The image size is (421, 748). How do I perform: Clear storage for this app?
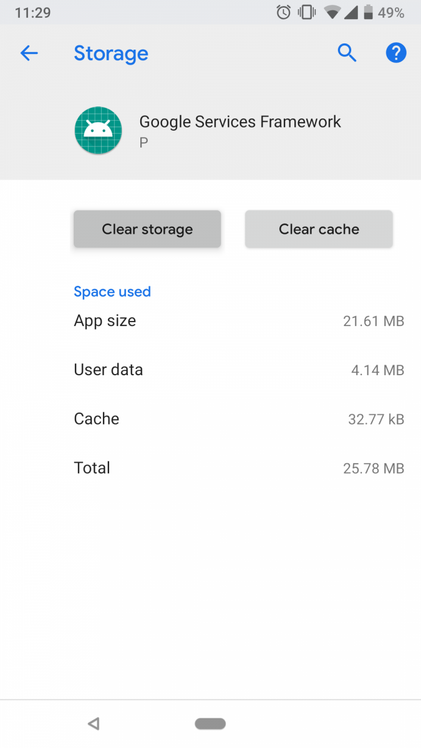tap(147, 229)
